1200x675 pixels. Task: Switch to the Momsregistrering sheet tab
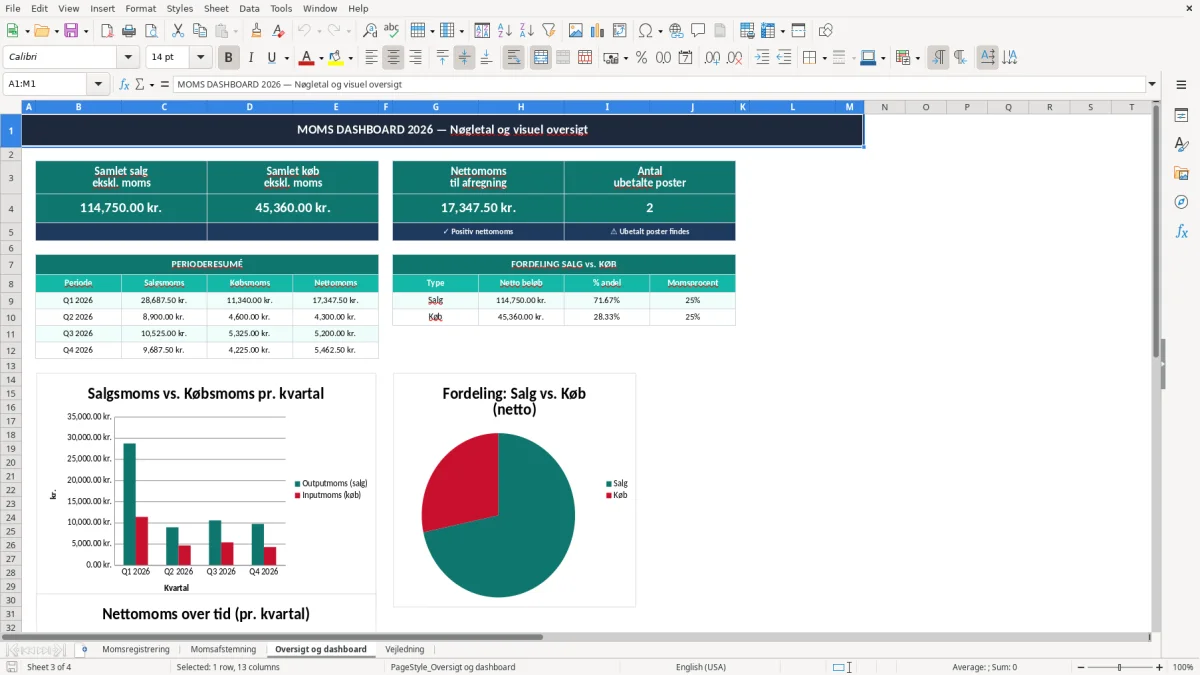(x=136, y=649)
